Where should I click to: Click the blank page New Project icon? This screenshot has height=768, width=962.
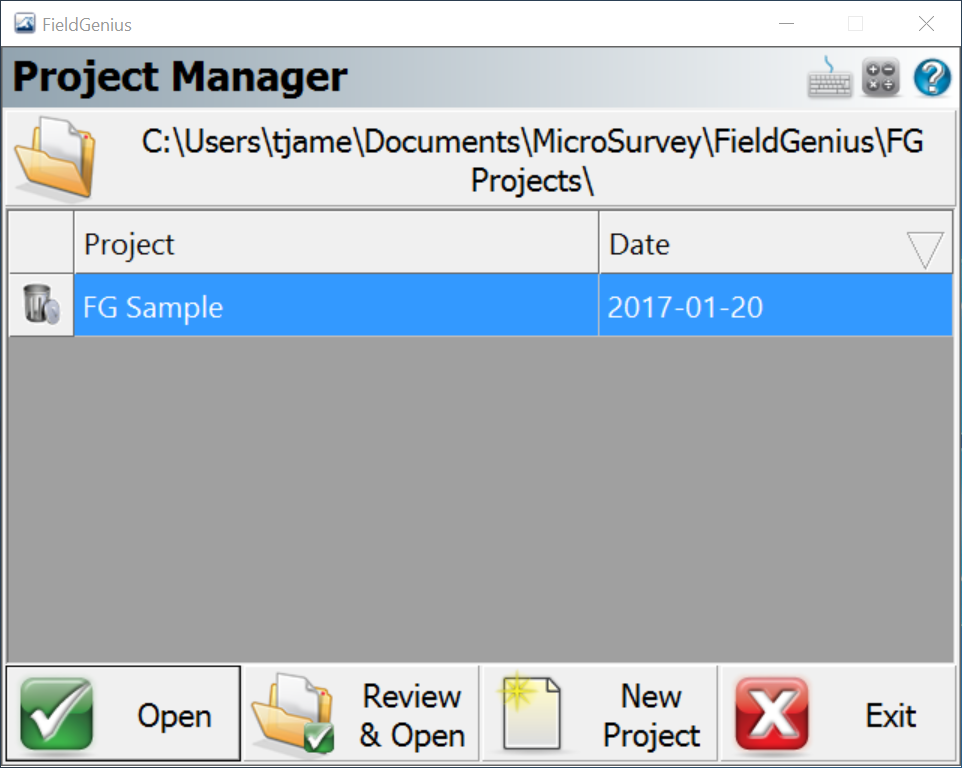pos(529,714)
